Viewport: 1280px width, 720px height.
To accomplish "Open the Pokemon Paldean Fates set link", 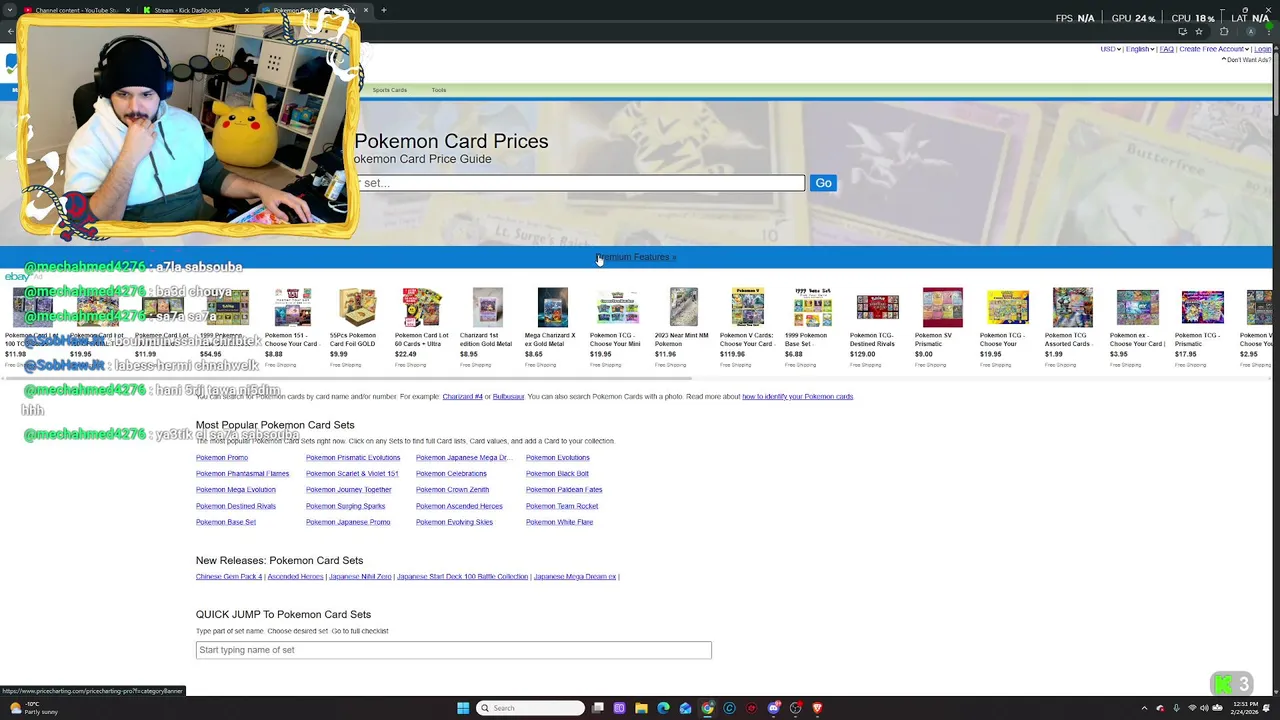I will pyautogui.click(x=564, y=490).
